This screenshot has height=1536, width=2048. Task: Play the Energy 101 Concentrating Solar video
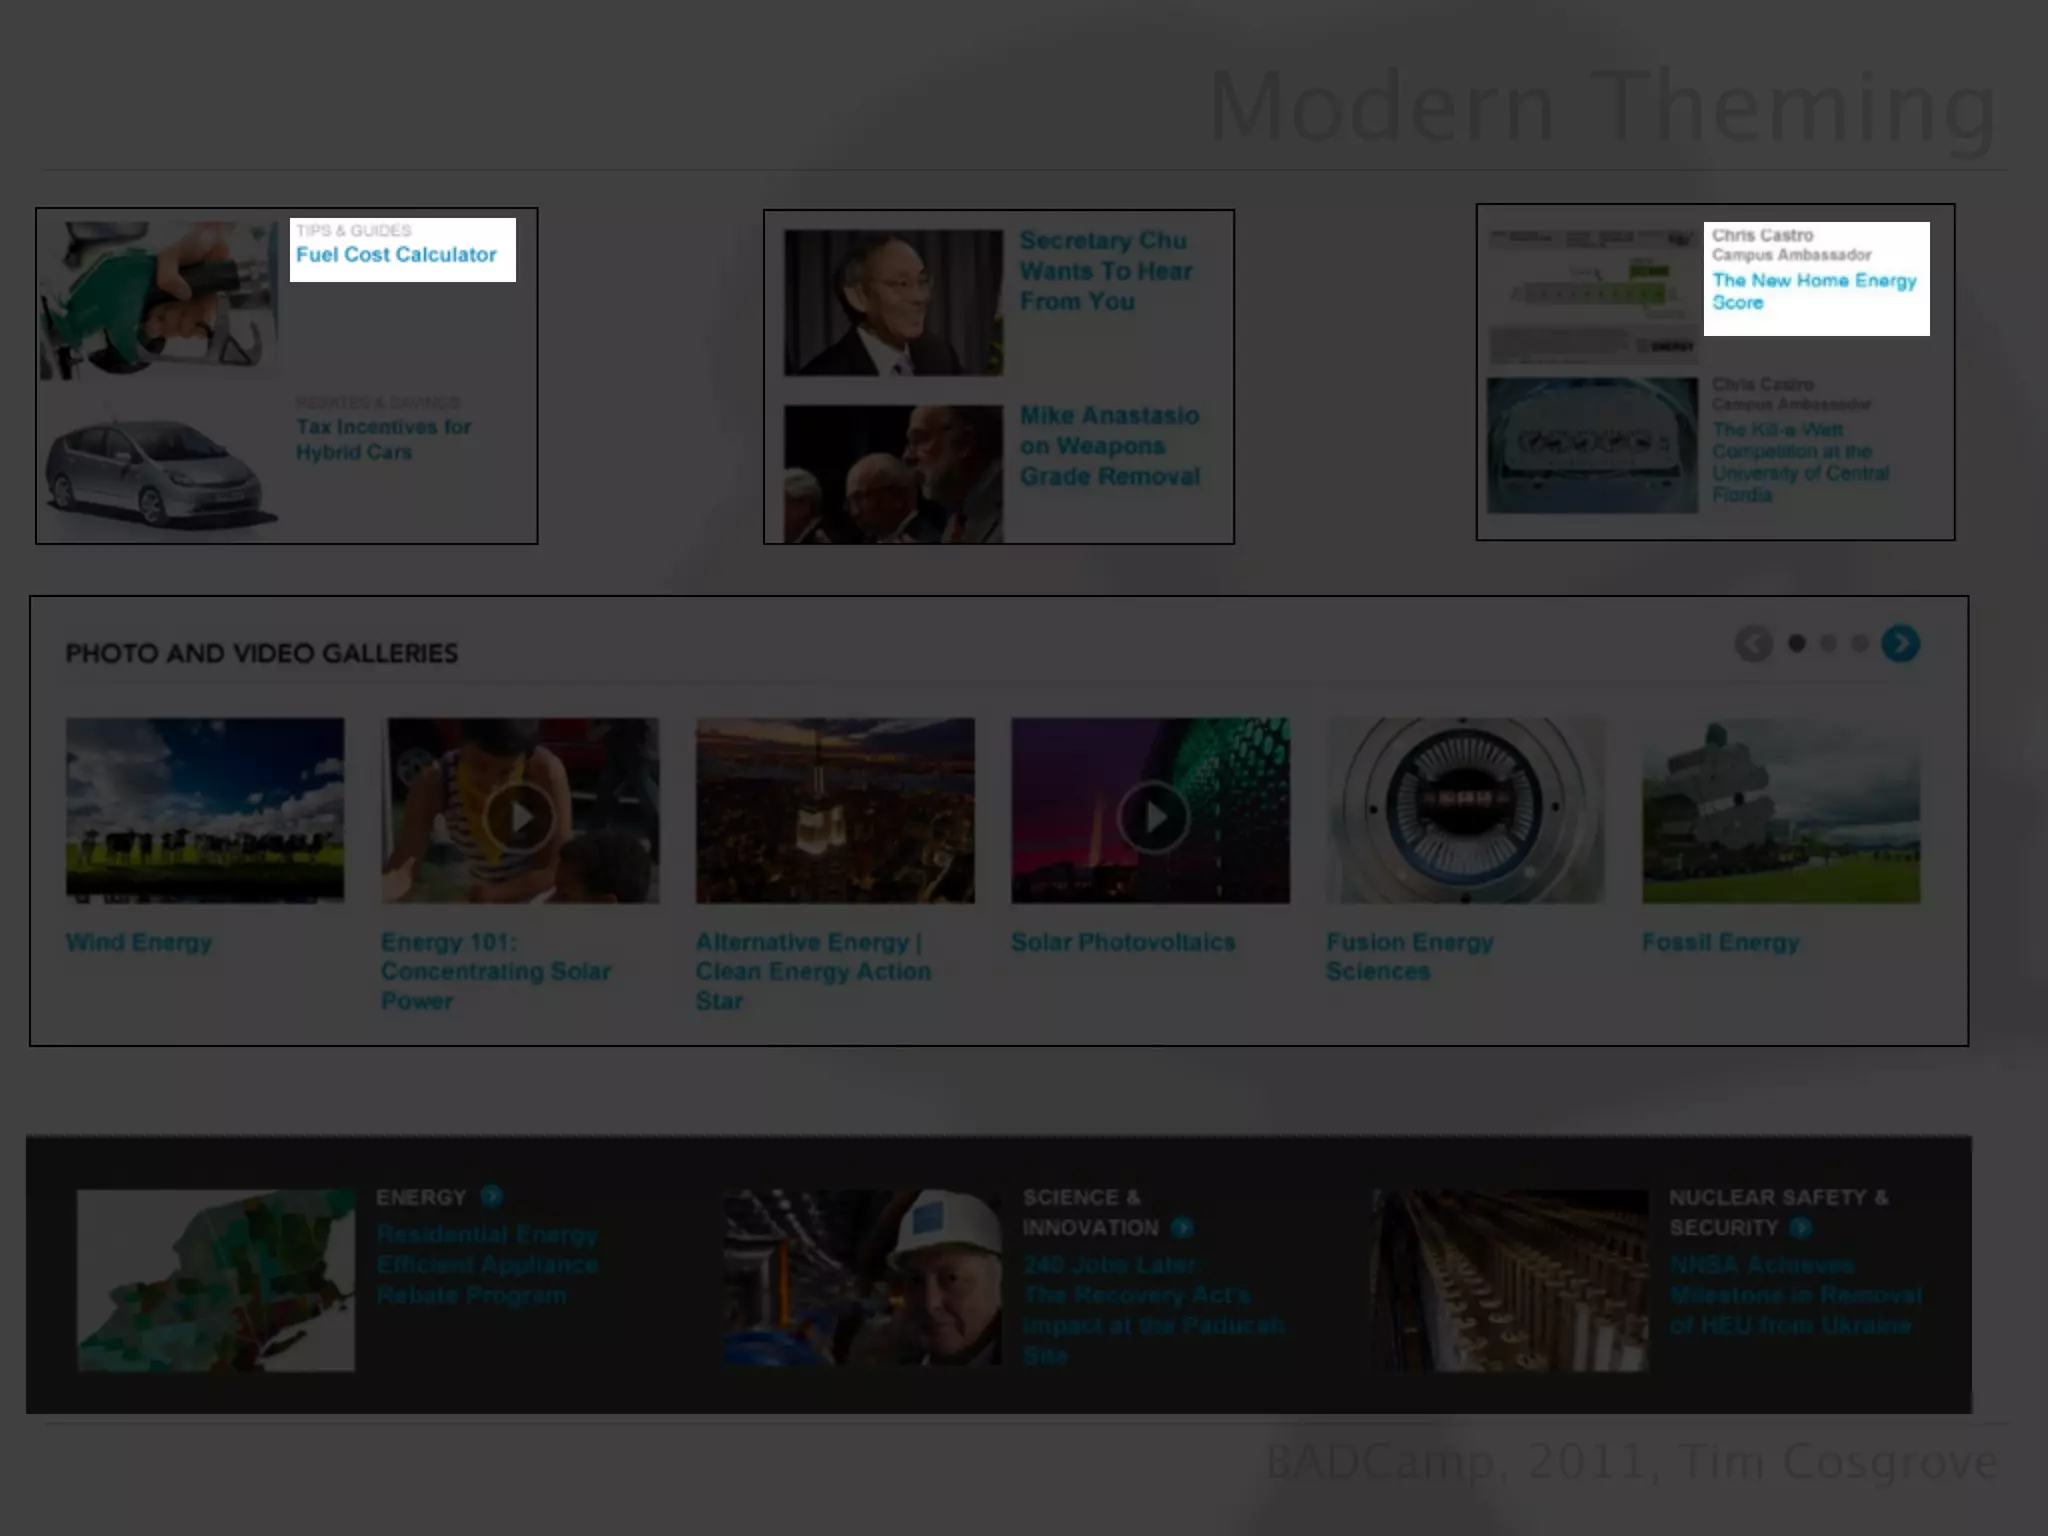520,817
